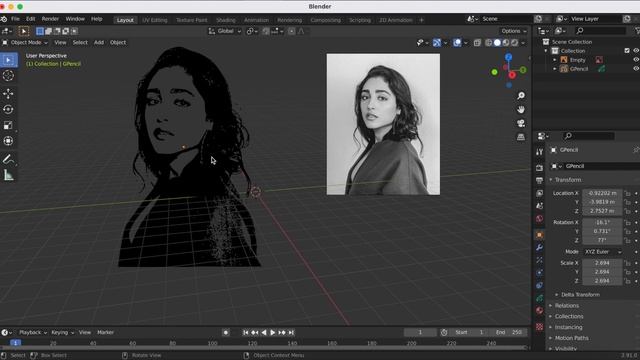This screenshot has height=360, width=640.
Task: Open the Playback dropdown in timeline
Action: click(33, 333)
